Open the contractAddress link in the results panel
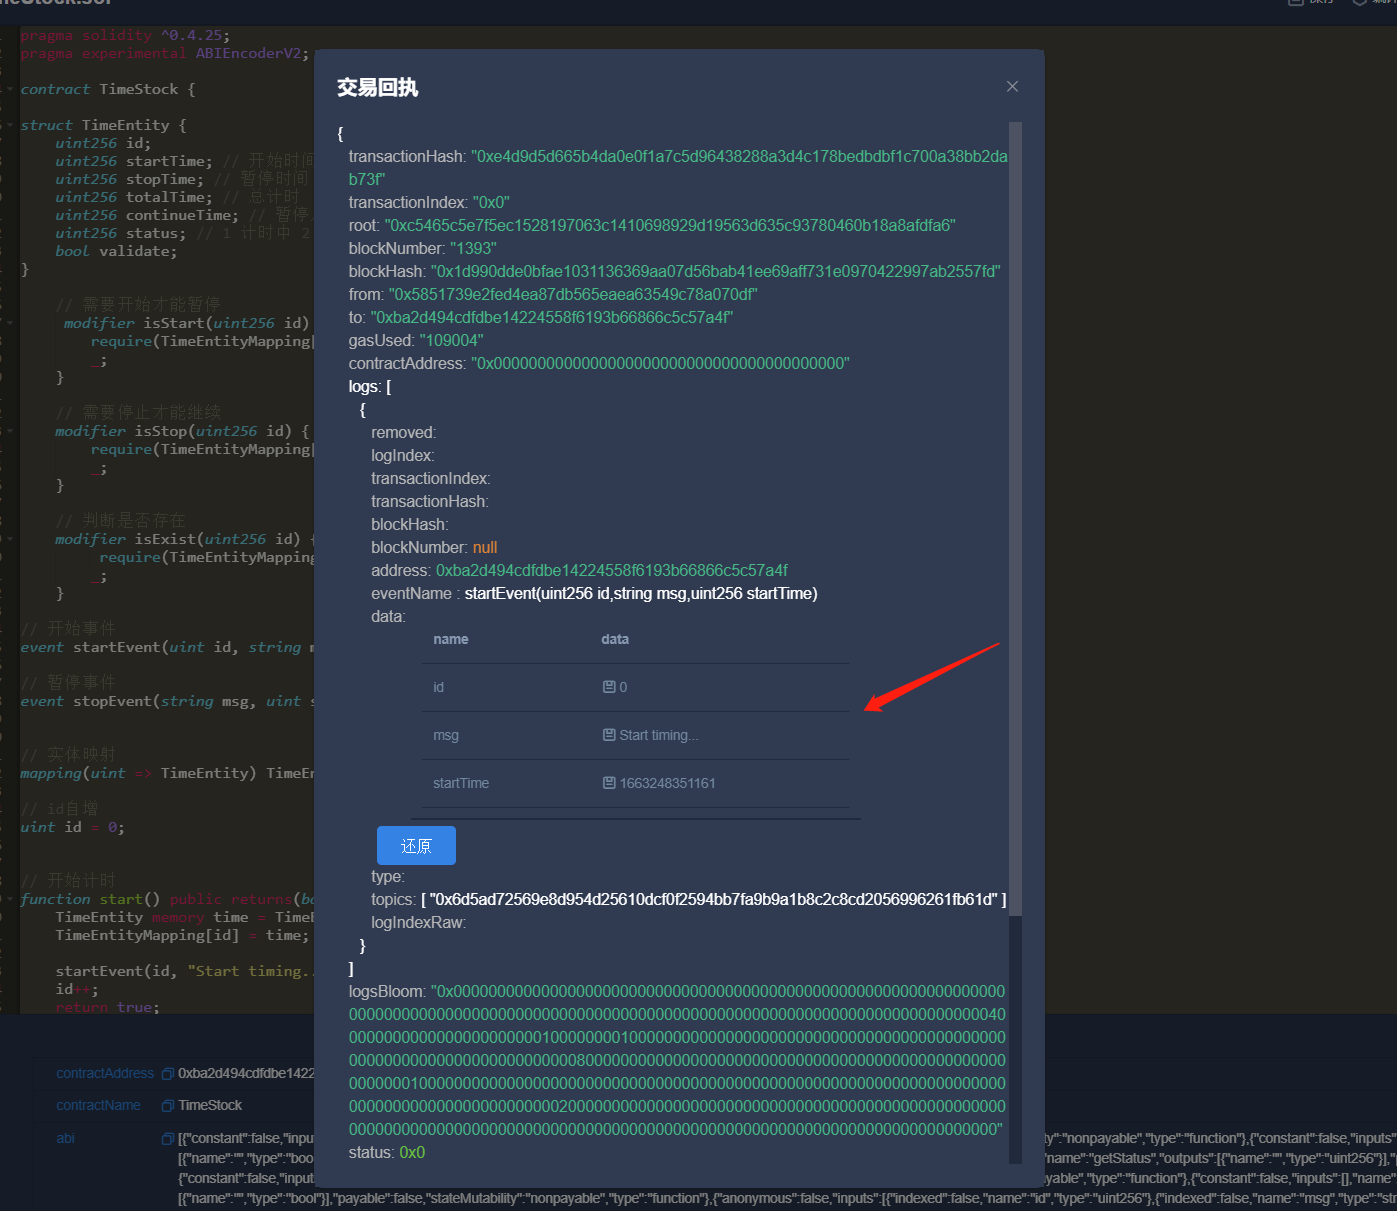Screen dimensions: 1397x1211 click(x=105, y=1073)
